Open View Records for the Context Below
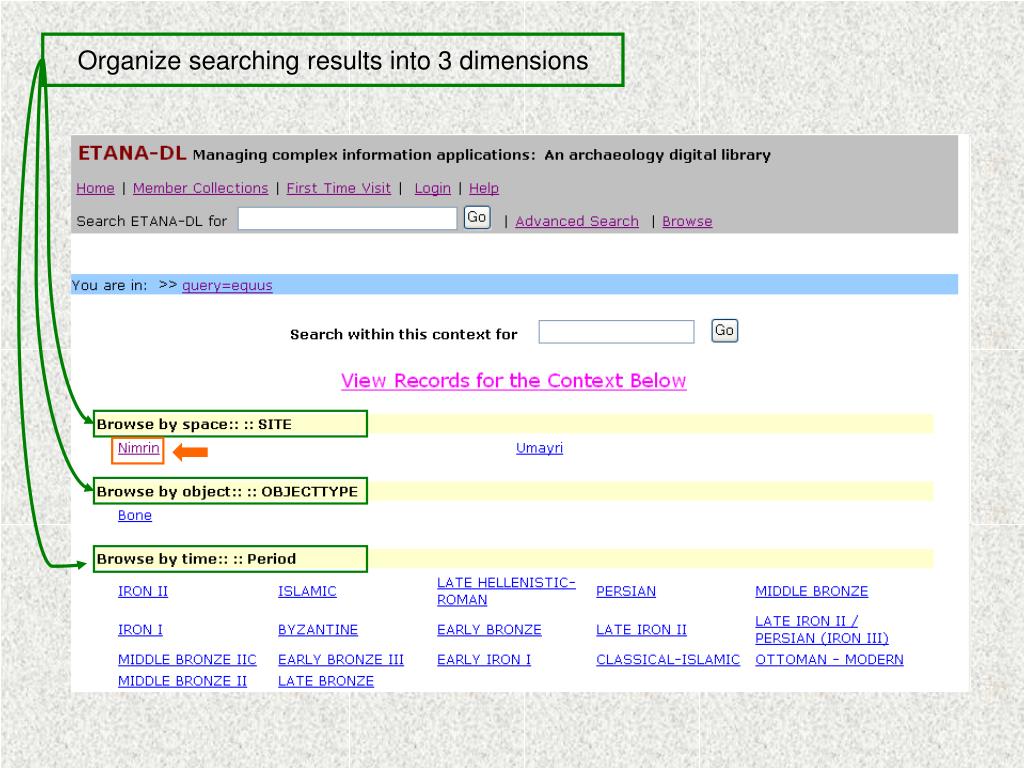 click(513, 381)
